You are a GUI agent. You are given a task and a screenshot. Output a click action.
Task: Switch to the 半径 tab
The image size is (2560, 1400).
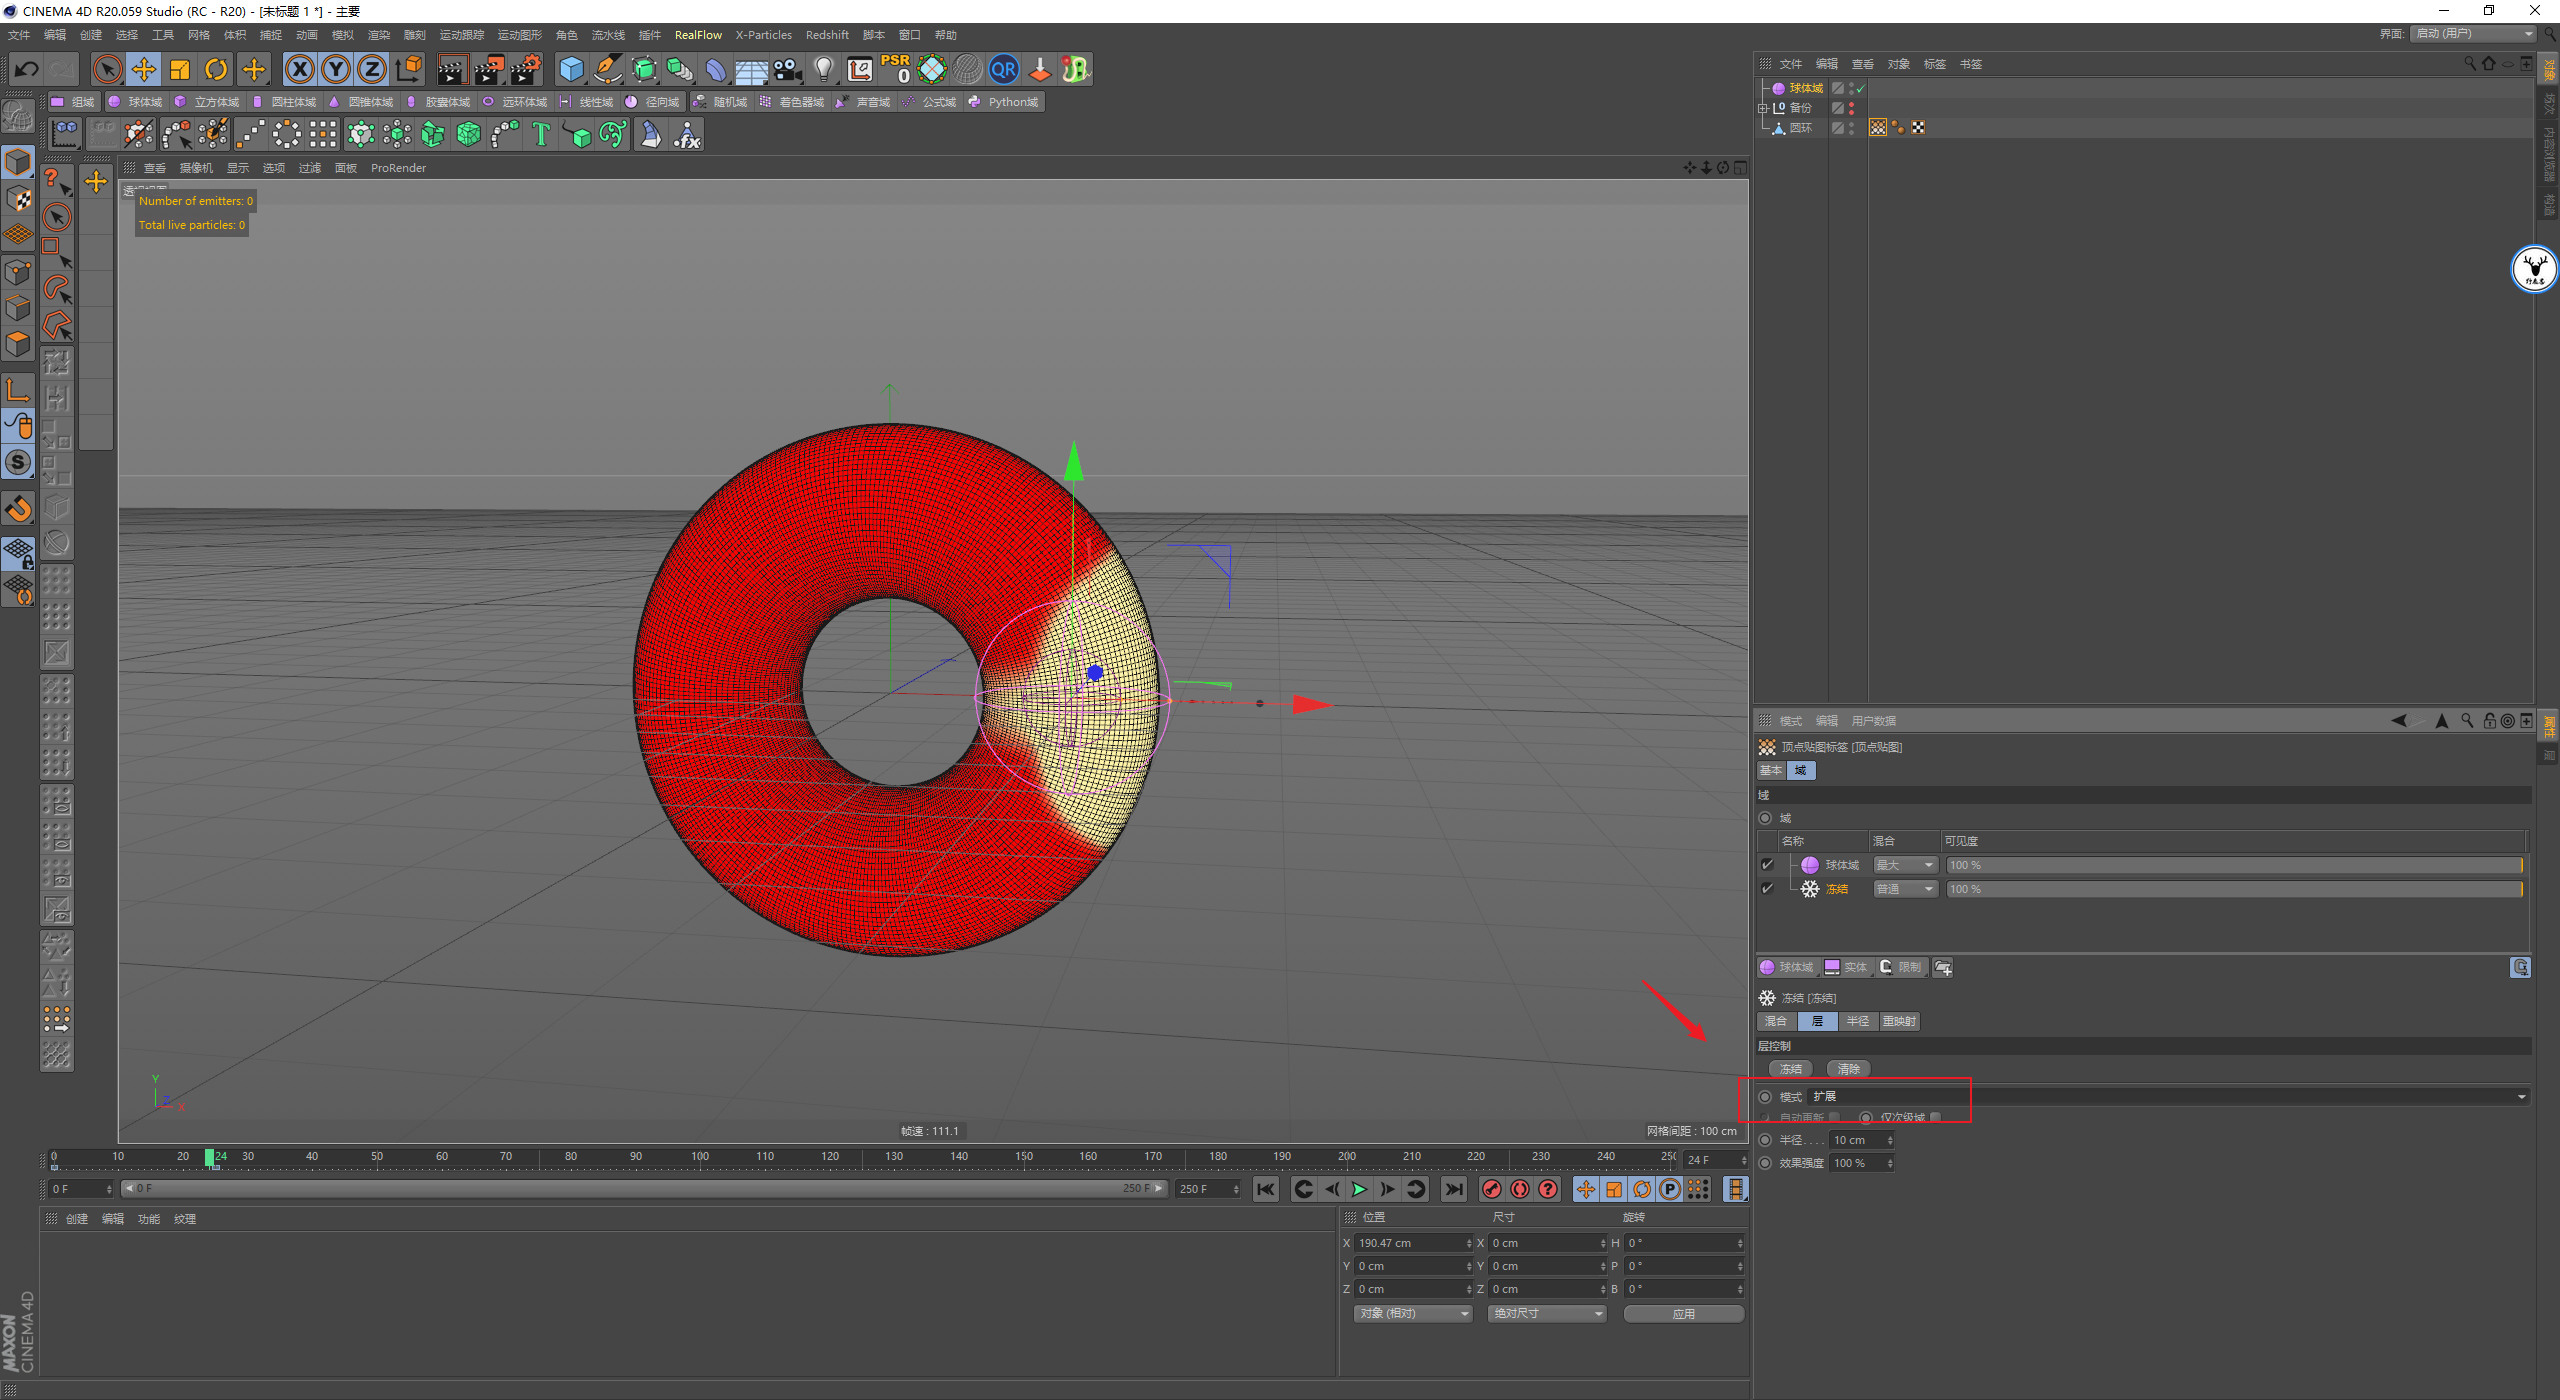click(1857, 1021)
